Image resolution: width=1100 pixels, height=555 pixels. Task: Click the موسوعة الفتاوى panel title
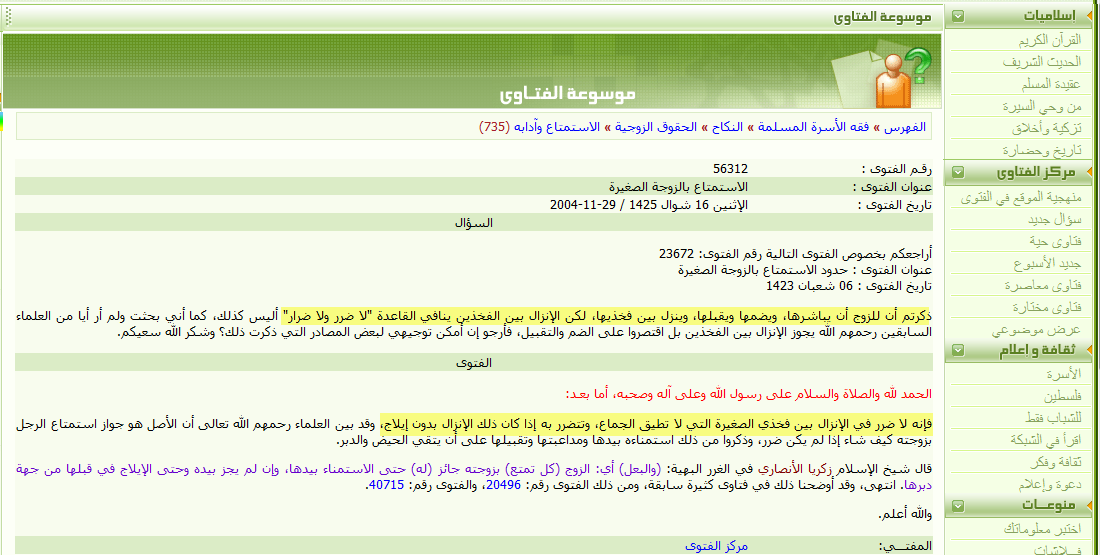click(883, 17)
